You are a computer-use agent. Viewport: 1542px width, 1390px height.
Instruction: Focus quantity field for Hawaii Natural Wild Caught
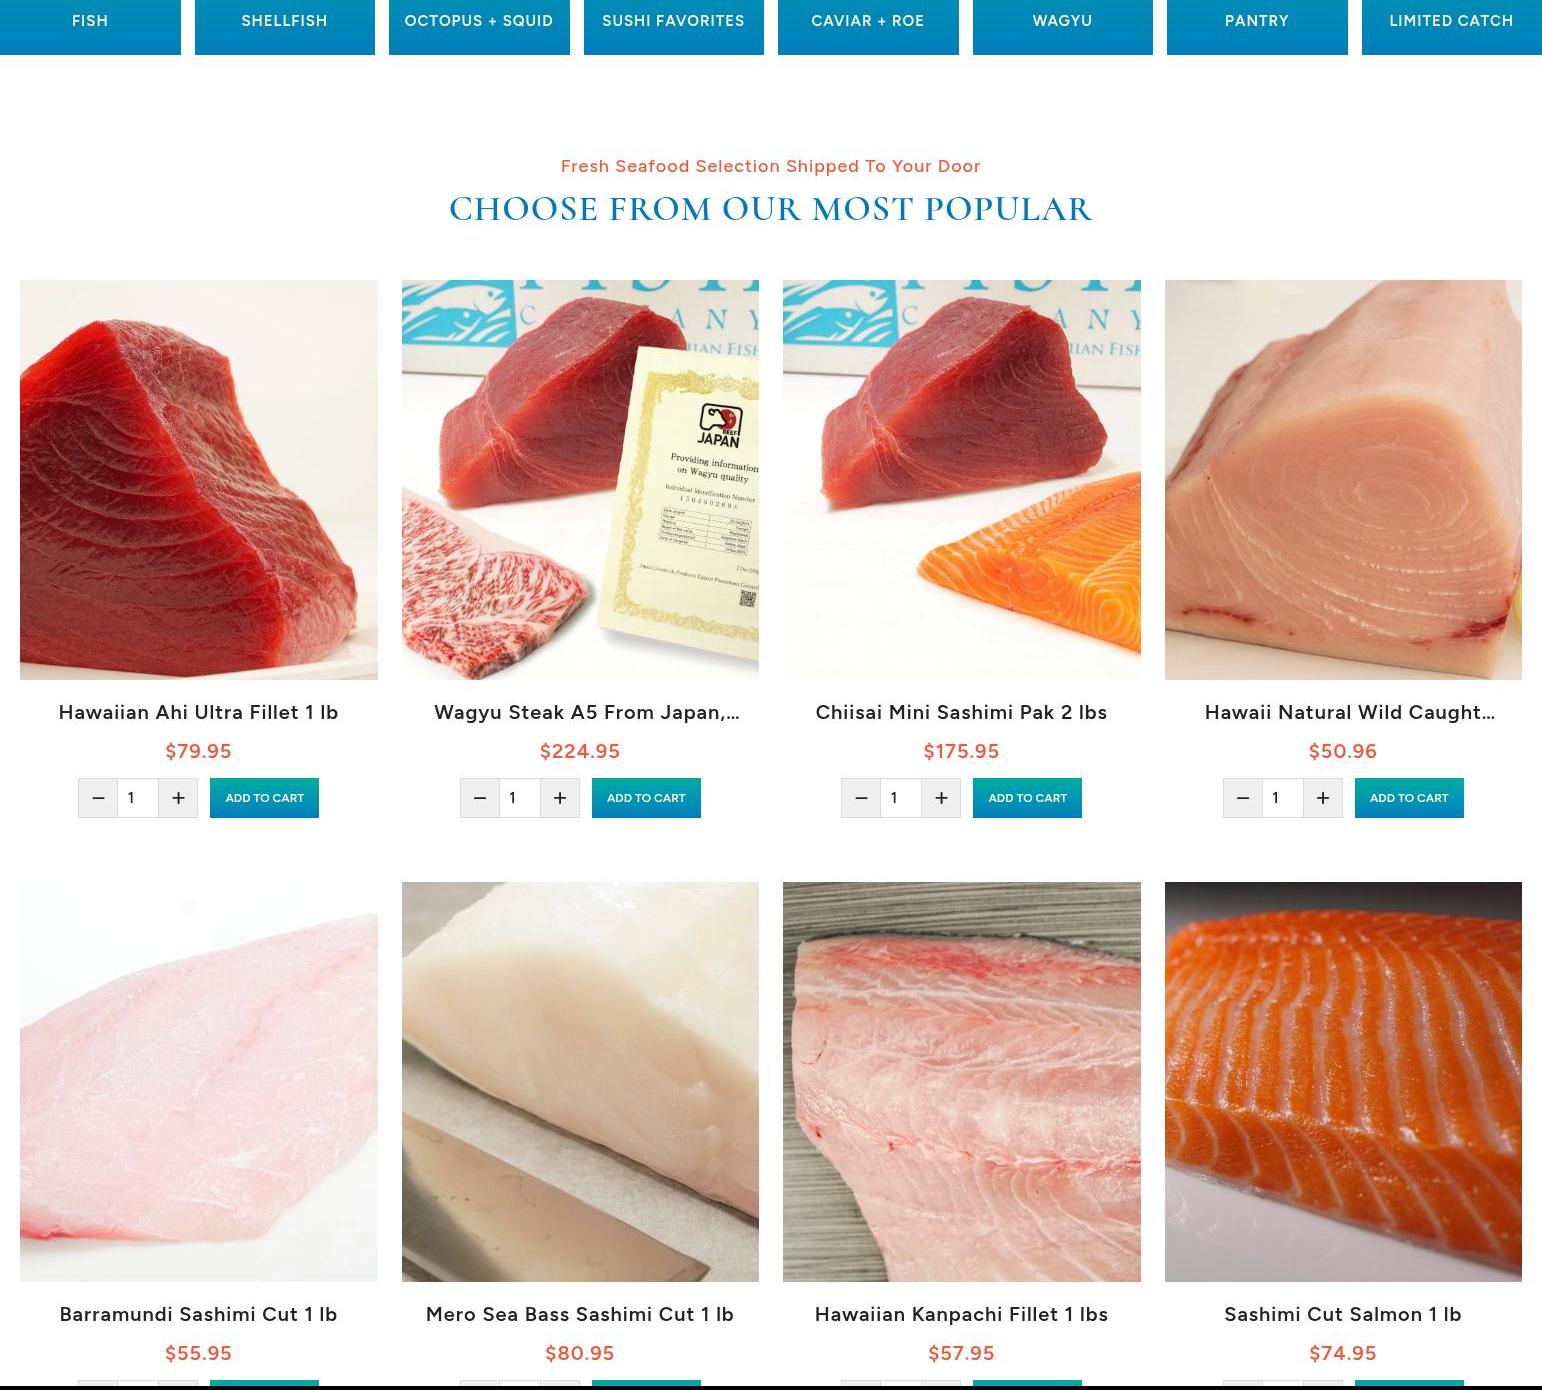1283,798
